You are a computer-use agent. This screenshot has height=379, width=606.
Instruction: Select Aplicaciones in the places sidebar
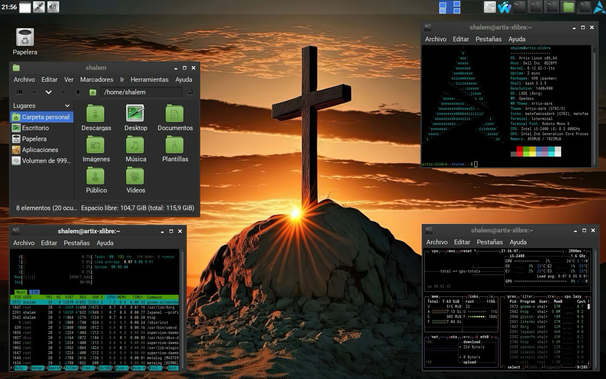click(x=42, y=150)
